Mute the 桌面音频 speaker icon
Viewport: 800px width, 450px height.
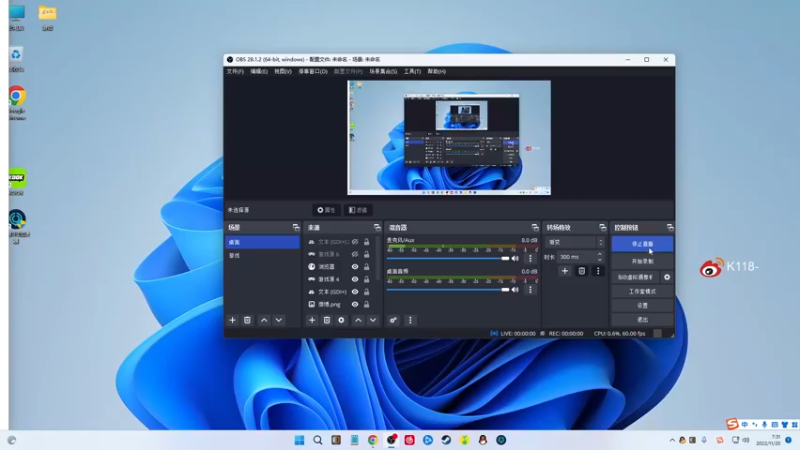515,289
